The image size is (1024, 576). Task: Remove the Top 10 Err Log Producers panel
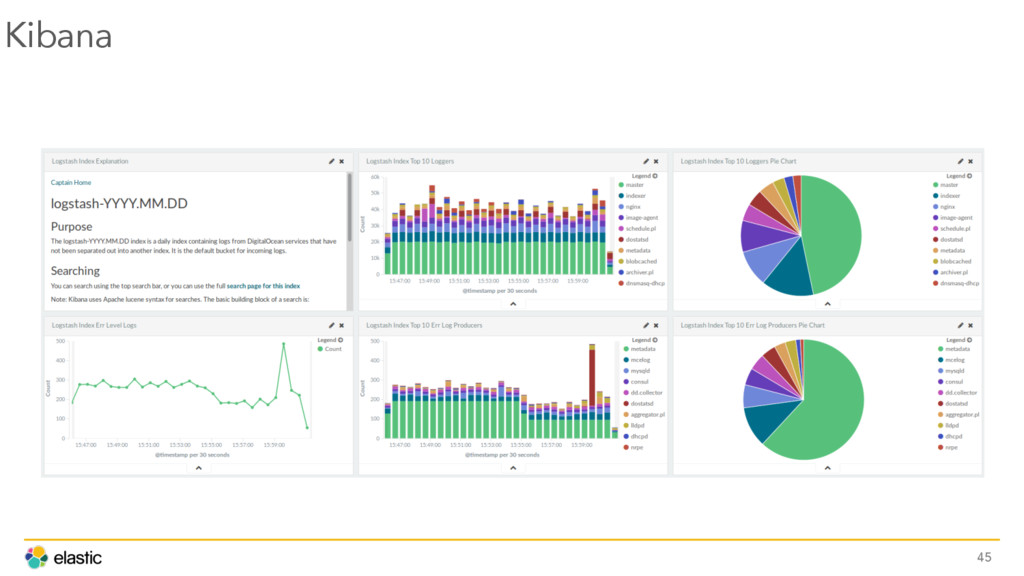click(656, 325)
